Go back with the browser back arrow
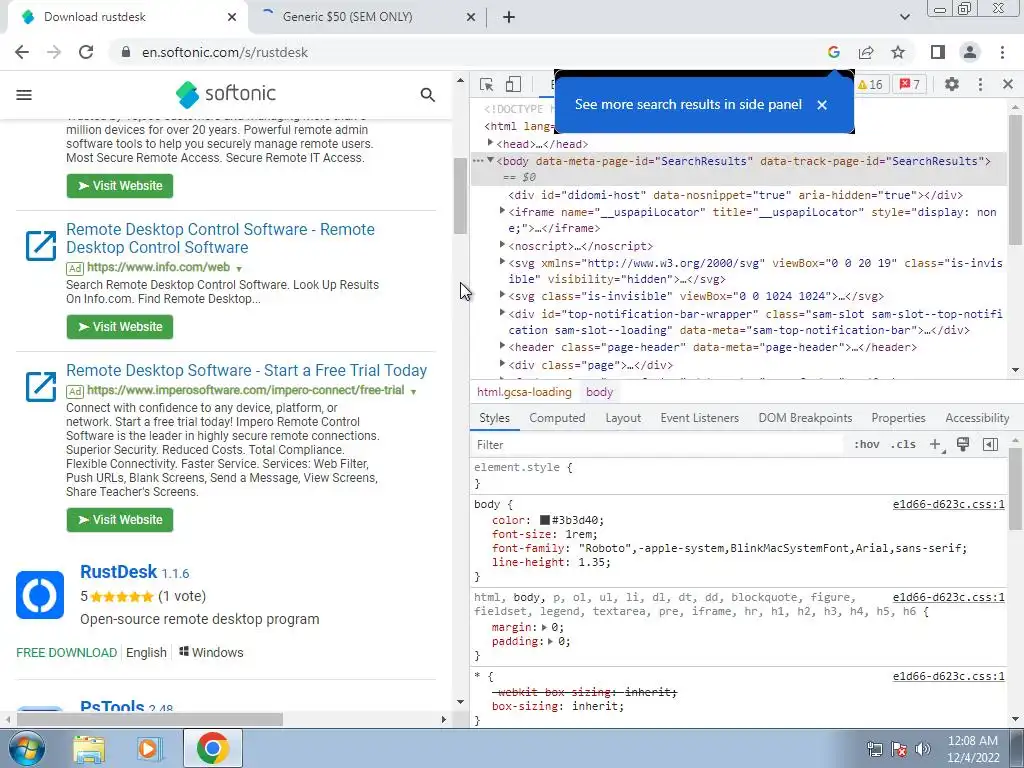Viewport: 1024px width, 768px height. point(22,52)
